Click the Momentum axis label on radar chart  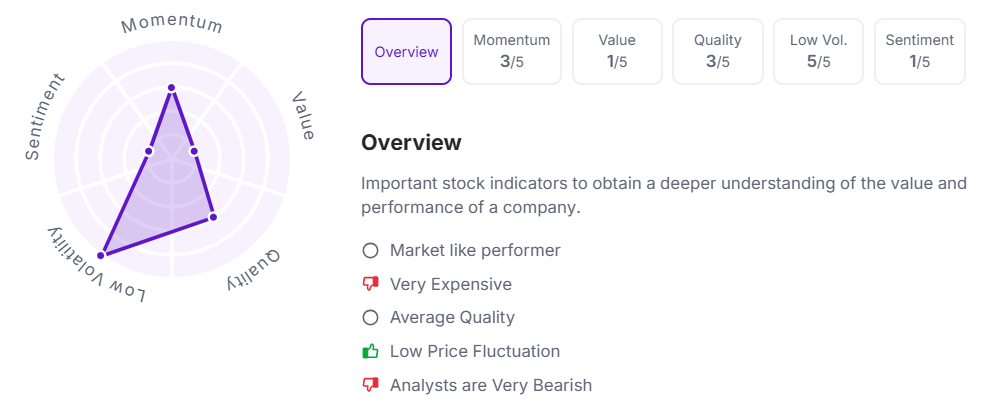click(172, 24)
